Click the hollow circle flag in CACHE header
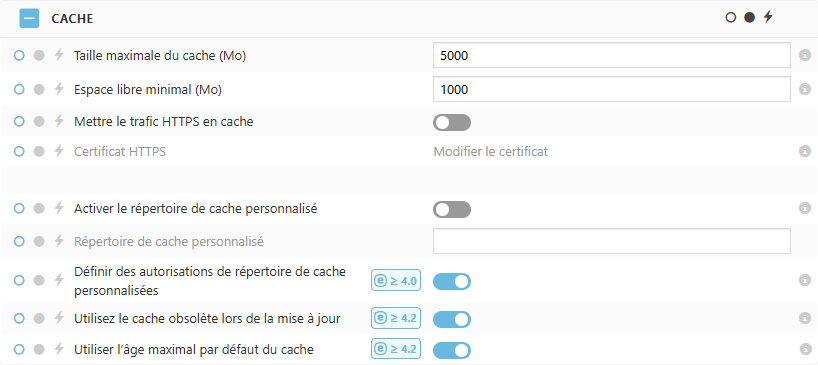Viewport: 818px width, 365px height. (730, 18)
